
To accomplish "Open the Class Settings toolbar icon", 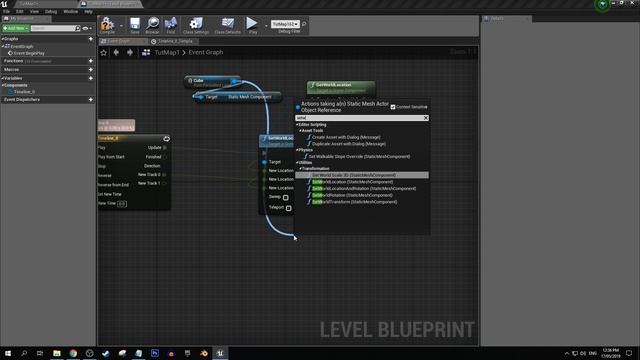I will click(x=196, y=24).
